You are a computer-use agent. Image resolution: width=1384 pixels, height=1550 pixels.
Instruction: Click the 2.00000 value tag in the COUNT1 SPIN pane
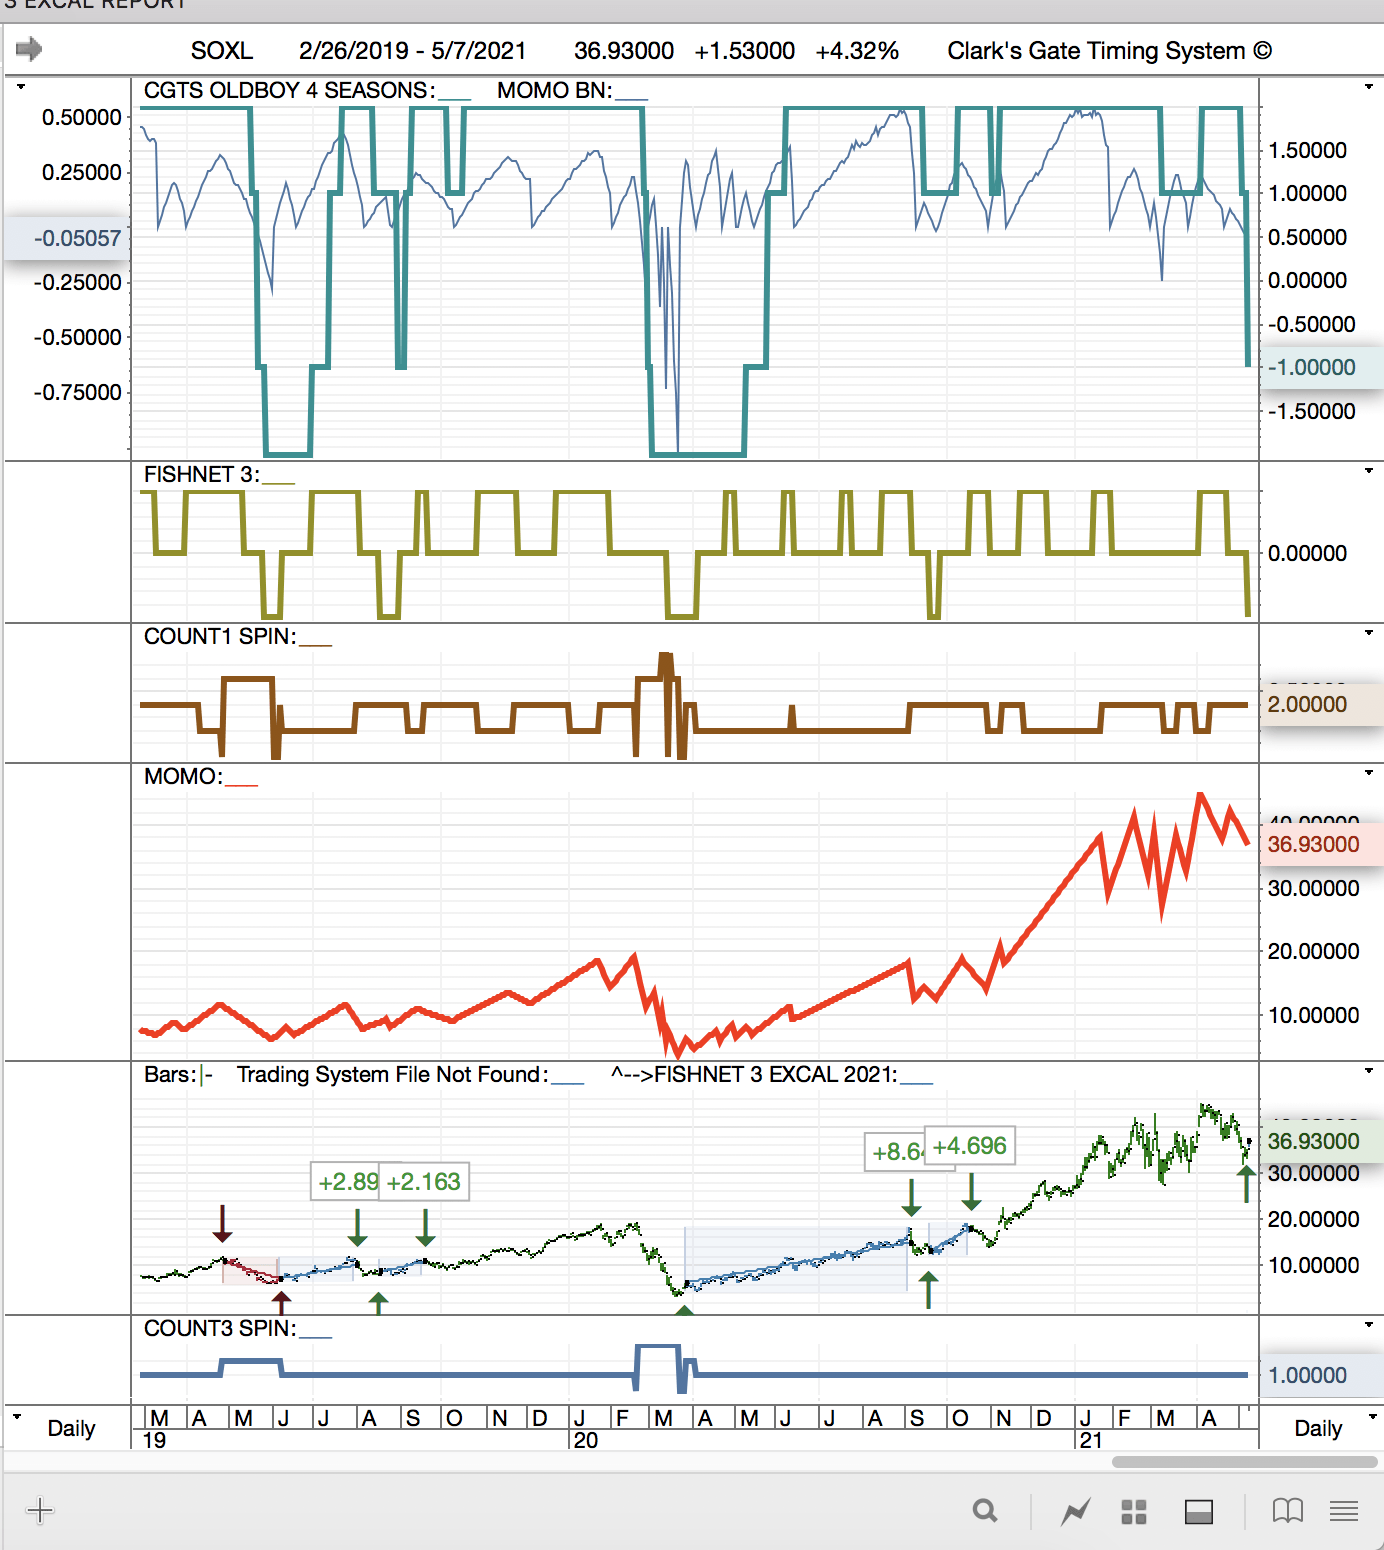click(1320, 704)
